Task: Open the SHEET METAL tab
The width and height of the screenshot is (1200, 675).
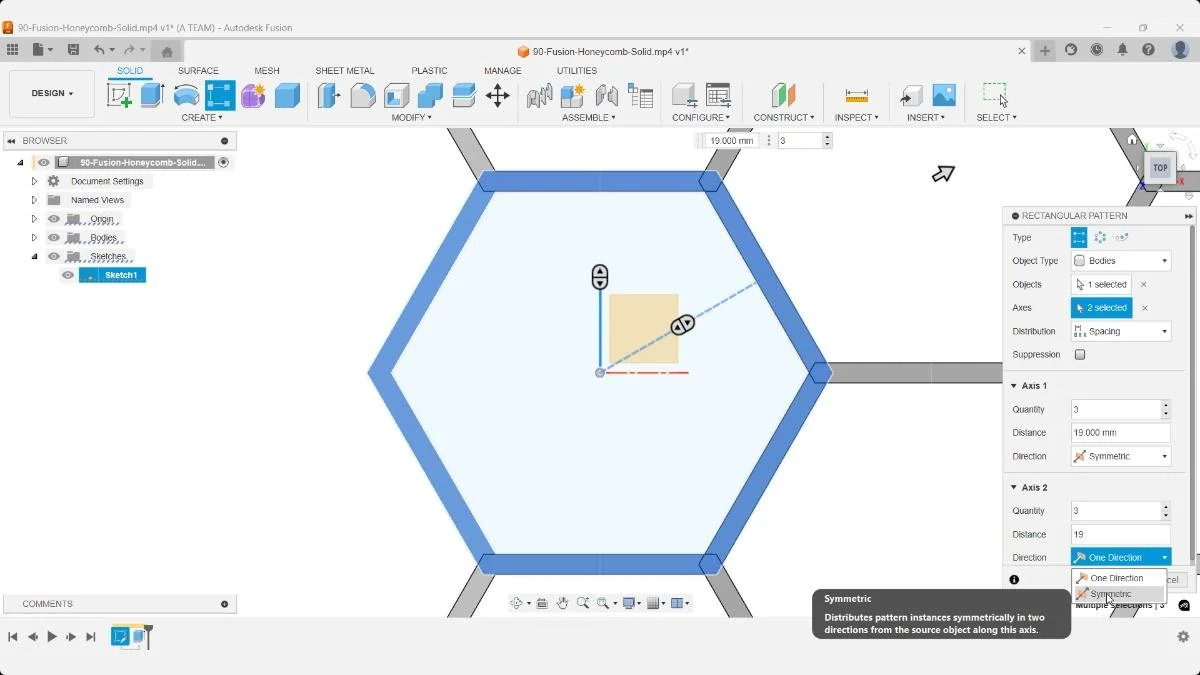Action: (x=345, y=70)
